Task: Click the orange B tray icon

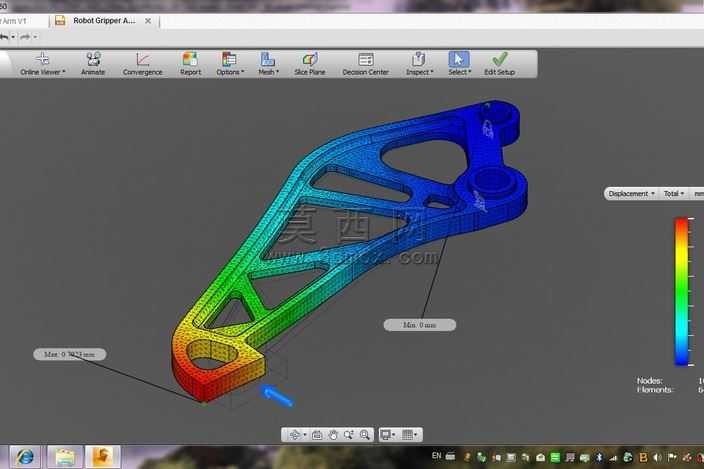Action: tap(643, 457)
